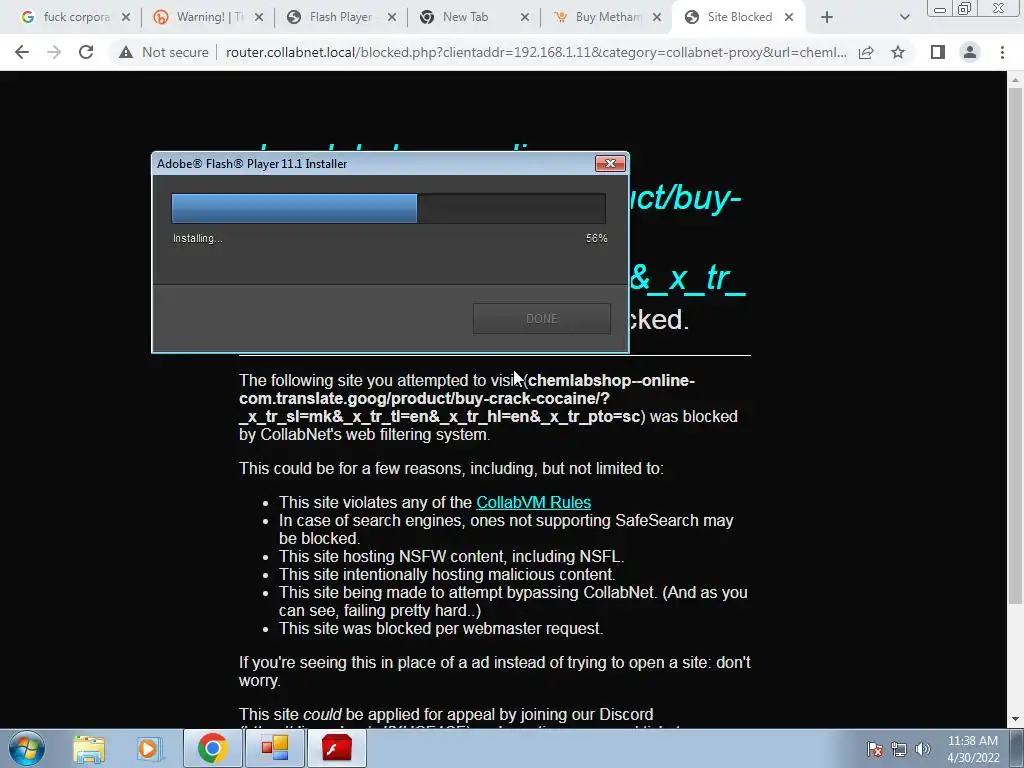This screenshot has height=768, width=1024.
Task: Open the CollabVM Rules link
Action: click(x=534, y=502)
